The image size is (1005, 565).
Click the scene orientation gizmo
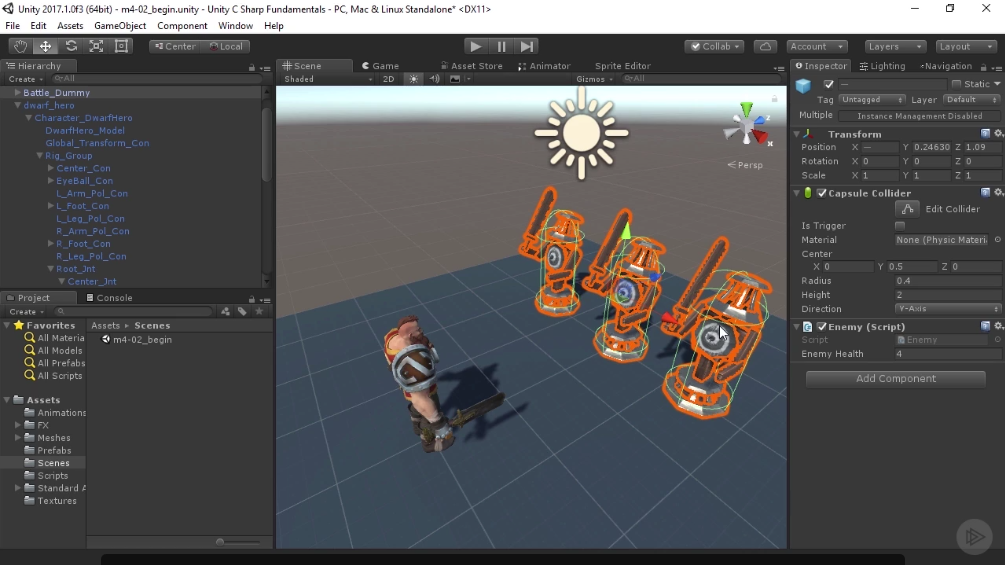click(747, 126)
